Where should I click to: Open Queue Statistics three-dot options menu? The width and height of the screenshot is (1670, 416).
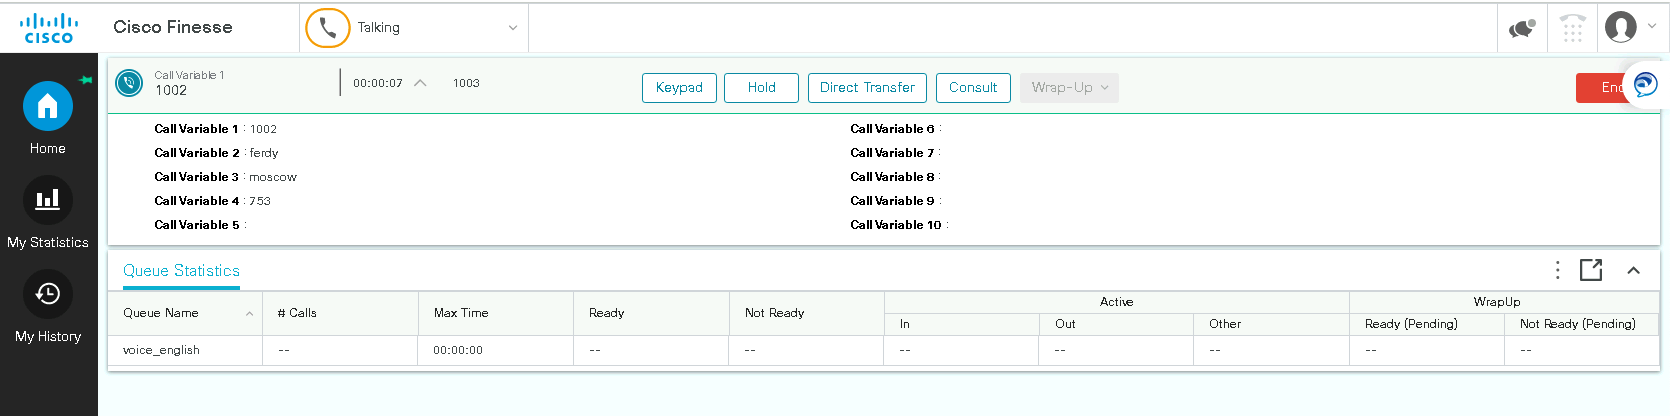click(1557, 270)
